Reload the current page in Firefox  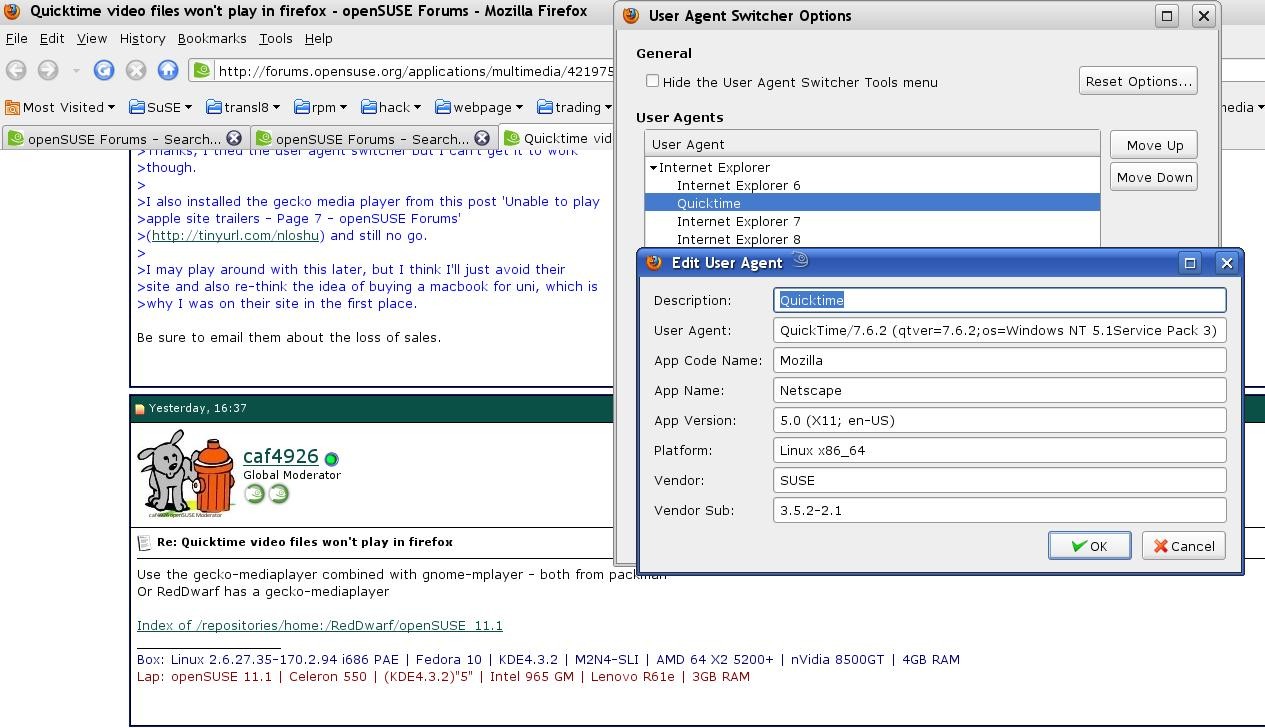[104, 70]
